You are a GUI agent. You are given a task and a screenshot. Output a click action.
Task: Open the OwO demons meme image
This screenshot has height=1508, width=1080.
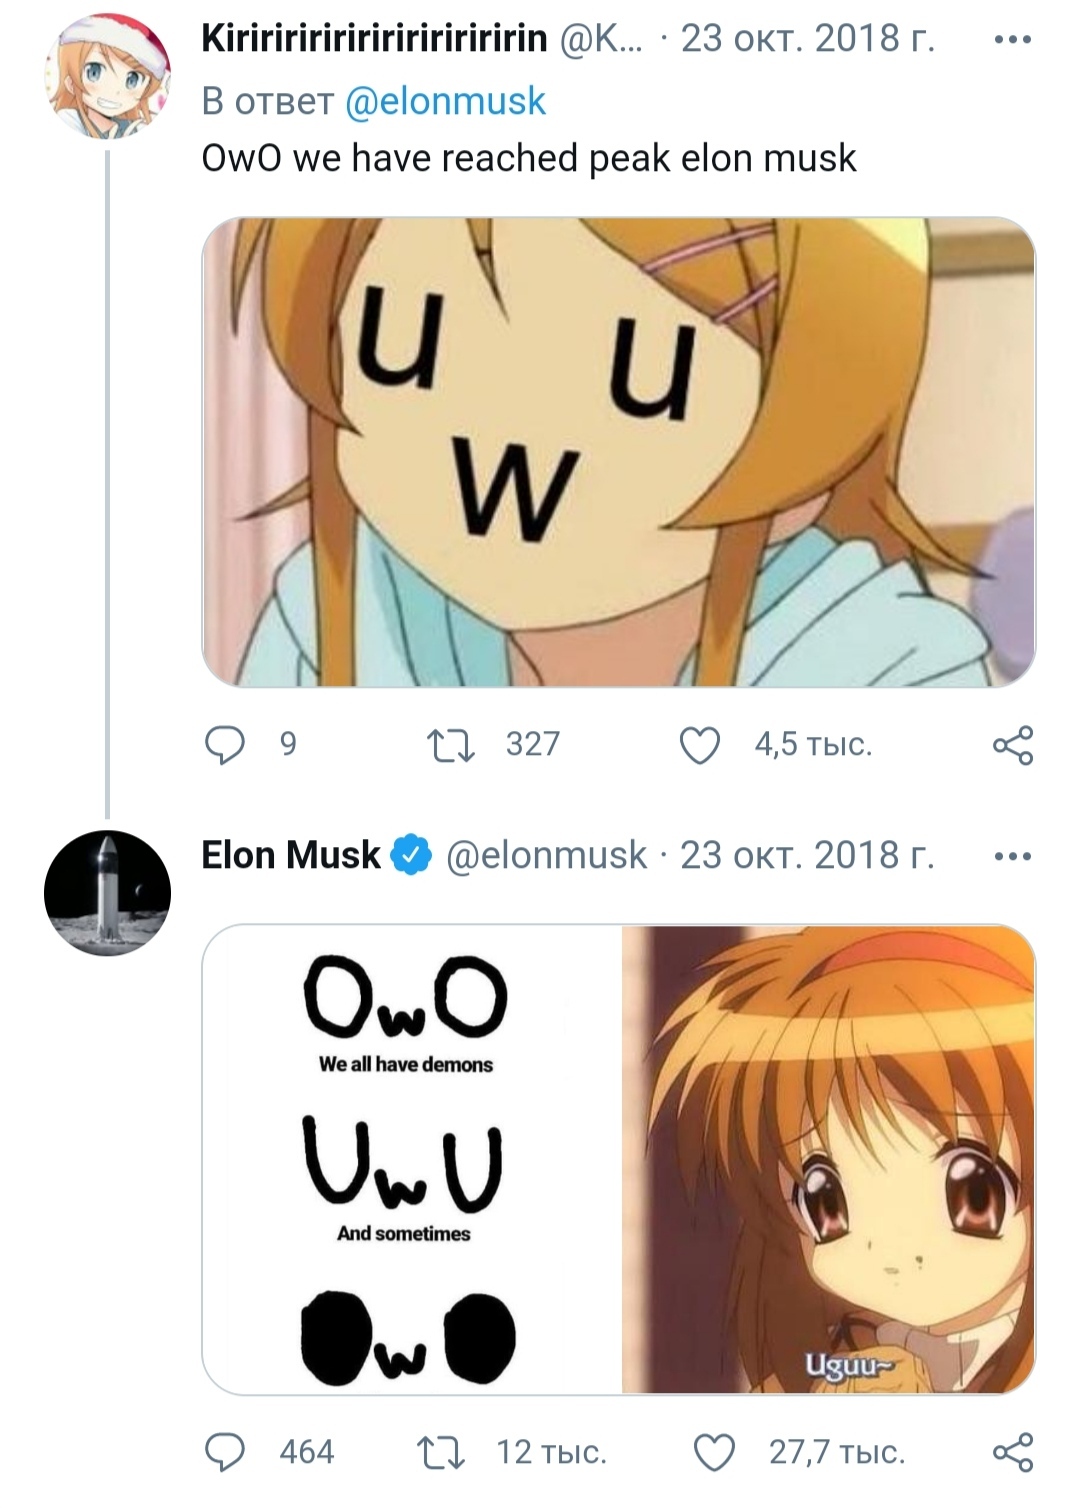411,1159
